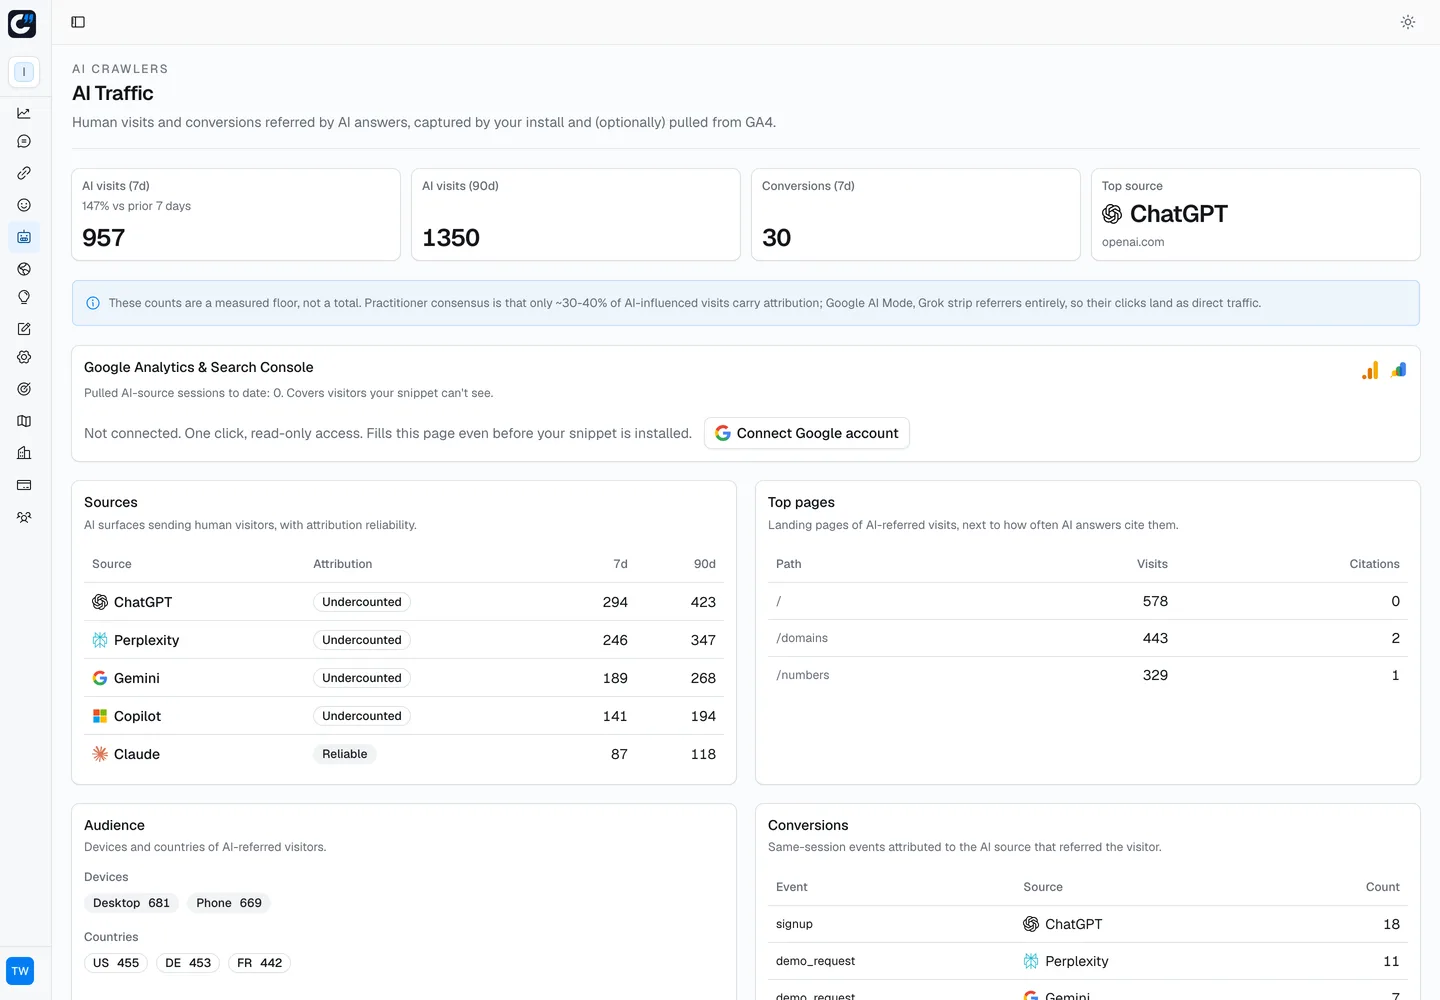Select the Perplexity row in Sources
Image resolution: width=1440 pixels, height=1000 pixels.
click(x=404, y=640)
